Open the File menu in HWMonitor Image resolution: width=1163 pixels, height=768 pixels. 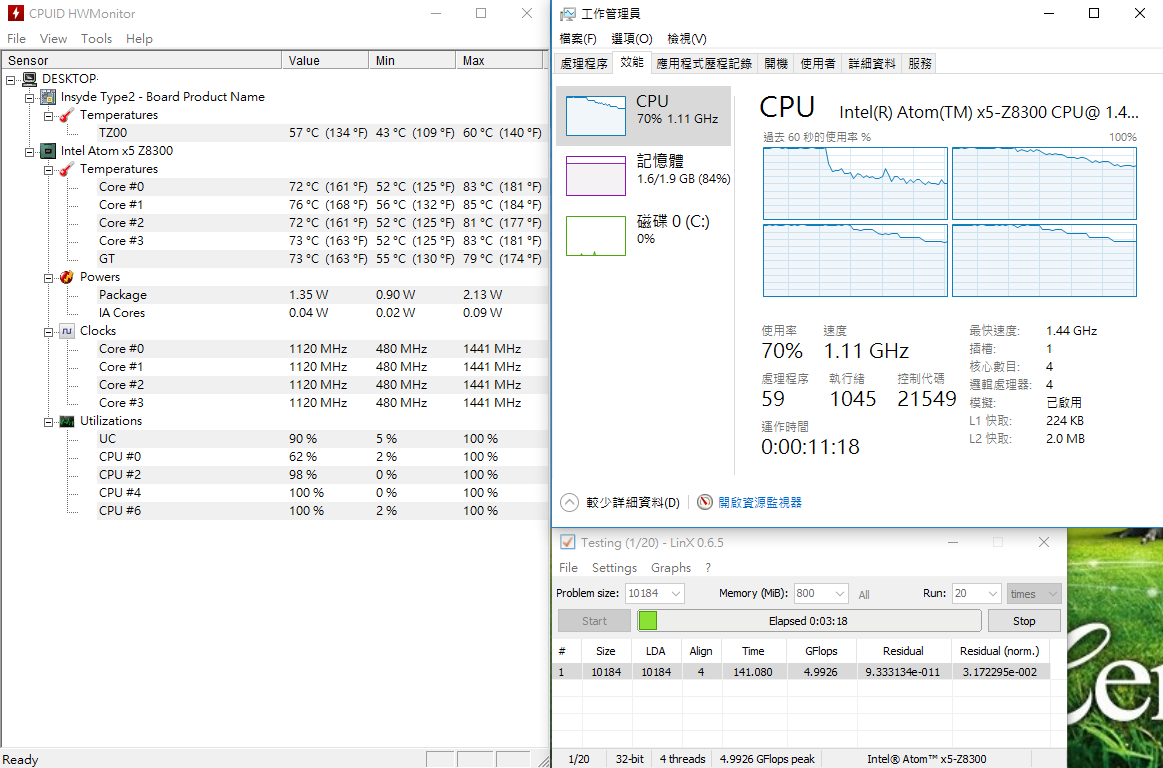point(16,39)
